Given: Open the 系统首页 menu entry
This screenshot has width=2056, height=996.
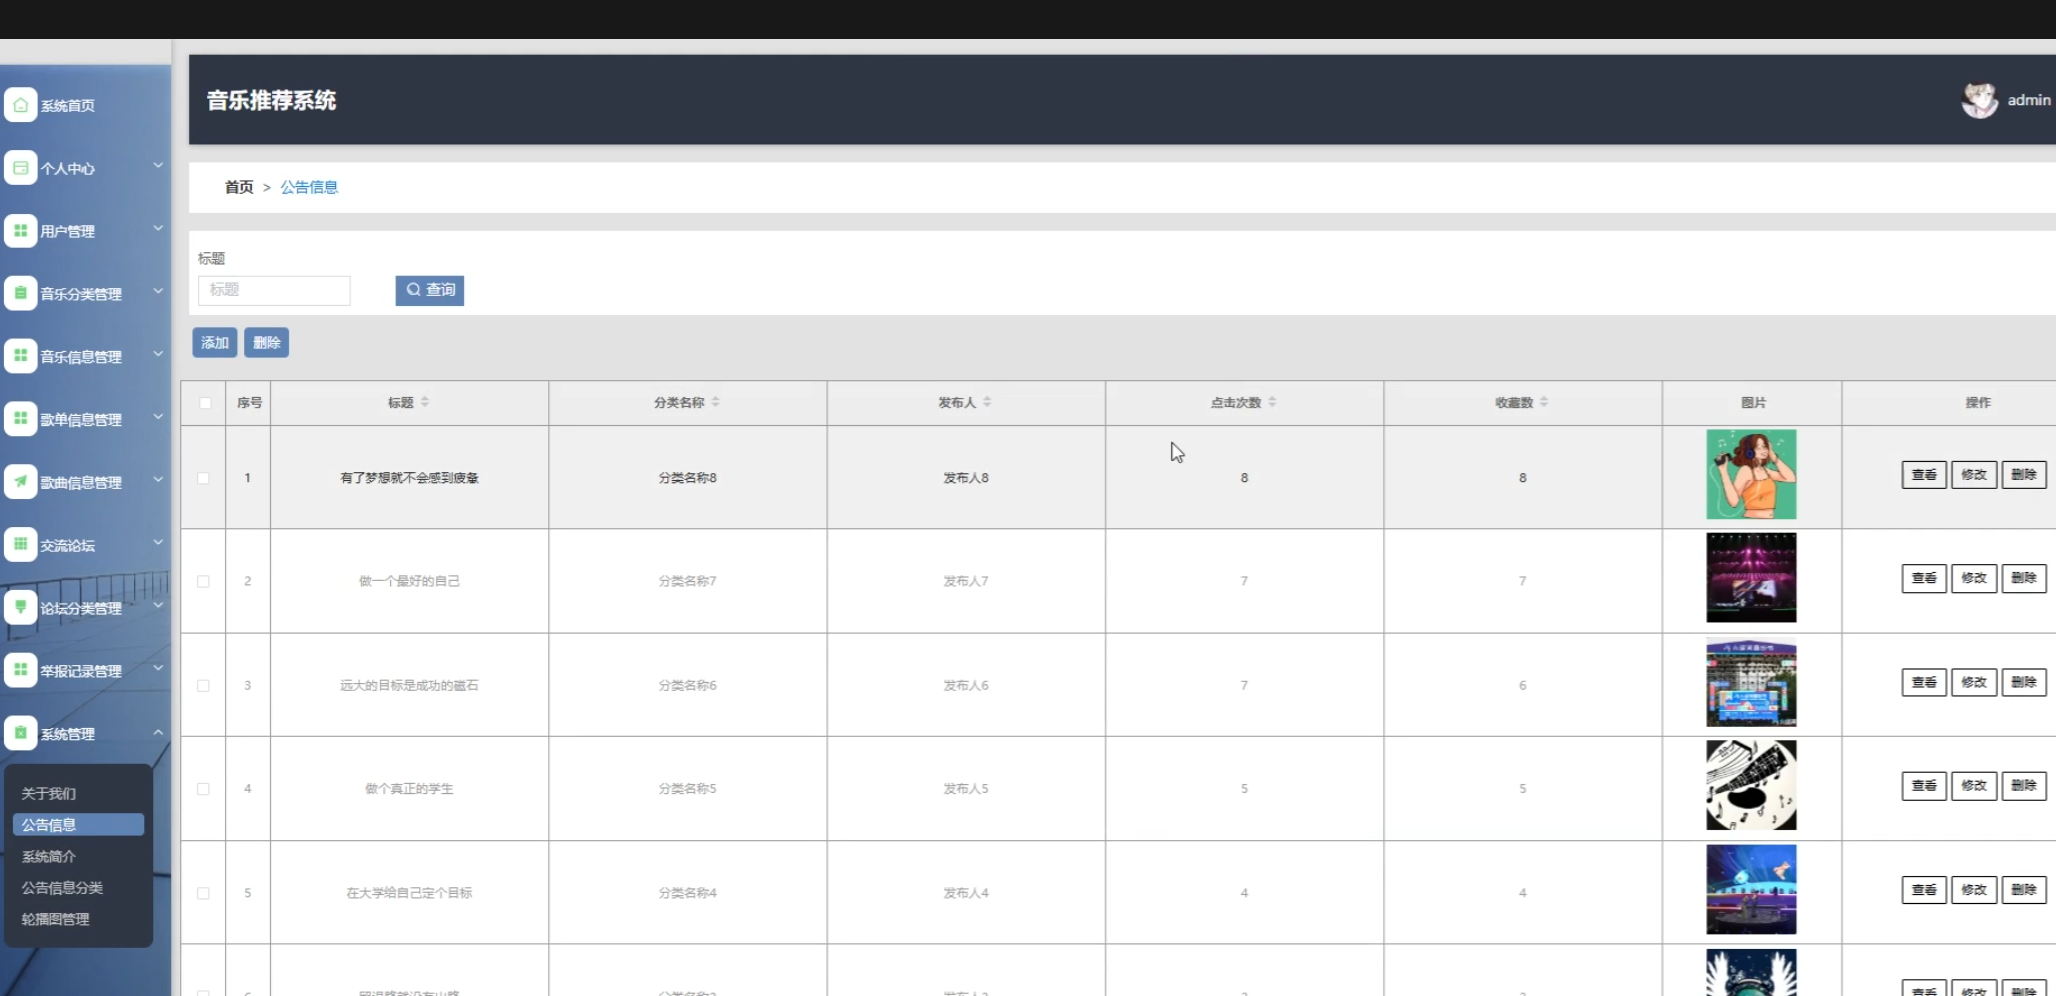Looking at the screenshot, I should point(68,106).
